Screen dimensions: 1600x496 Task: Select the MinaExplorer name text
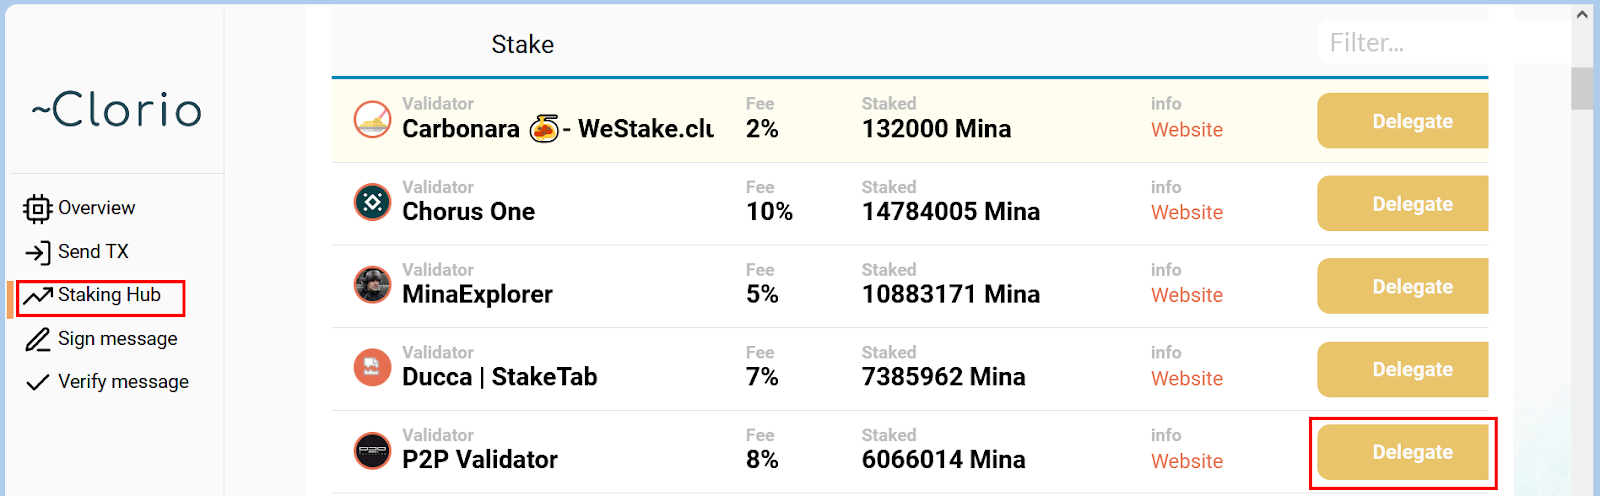[477, 295]
